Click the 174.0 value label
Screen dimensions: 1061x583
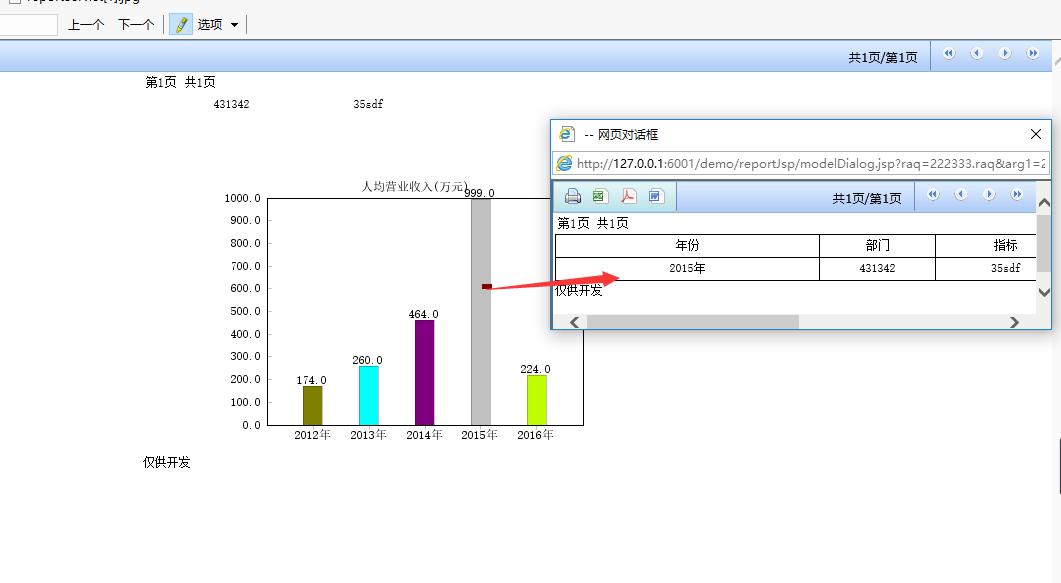click(x=311, y=380)
